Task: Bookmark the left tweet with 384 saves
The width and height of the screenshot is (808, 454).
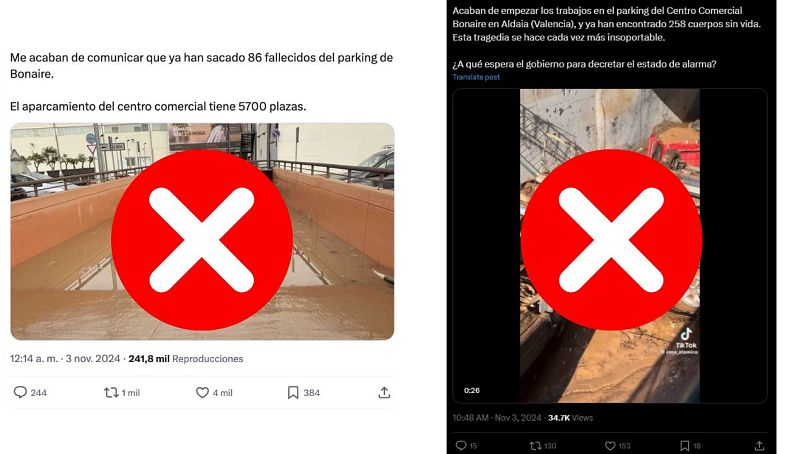Action: (x=293, y=393)
